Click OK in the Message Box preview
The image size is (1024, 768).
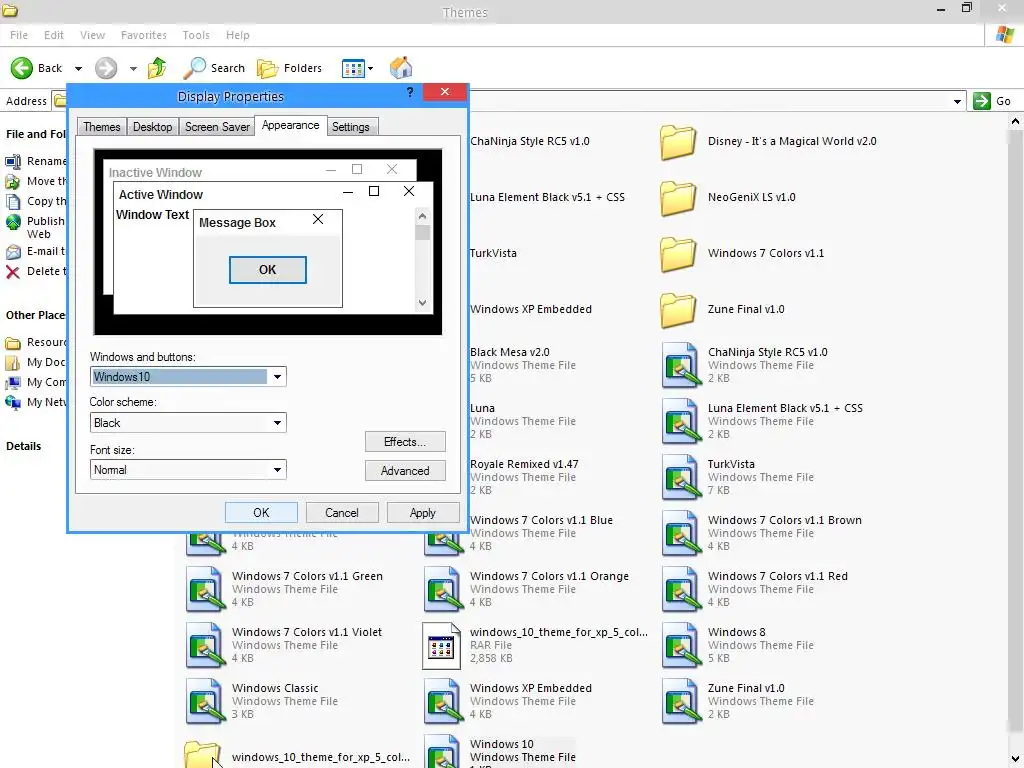coord(268,270)
